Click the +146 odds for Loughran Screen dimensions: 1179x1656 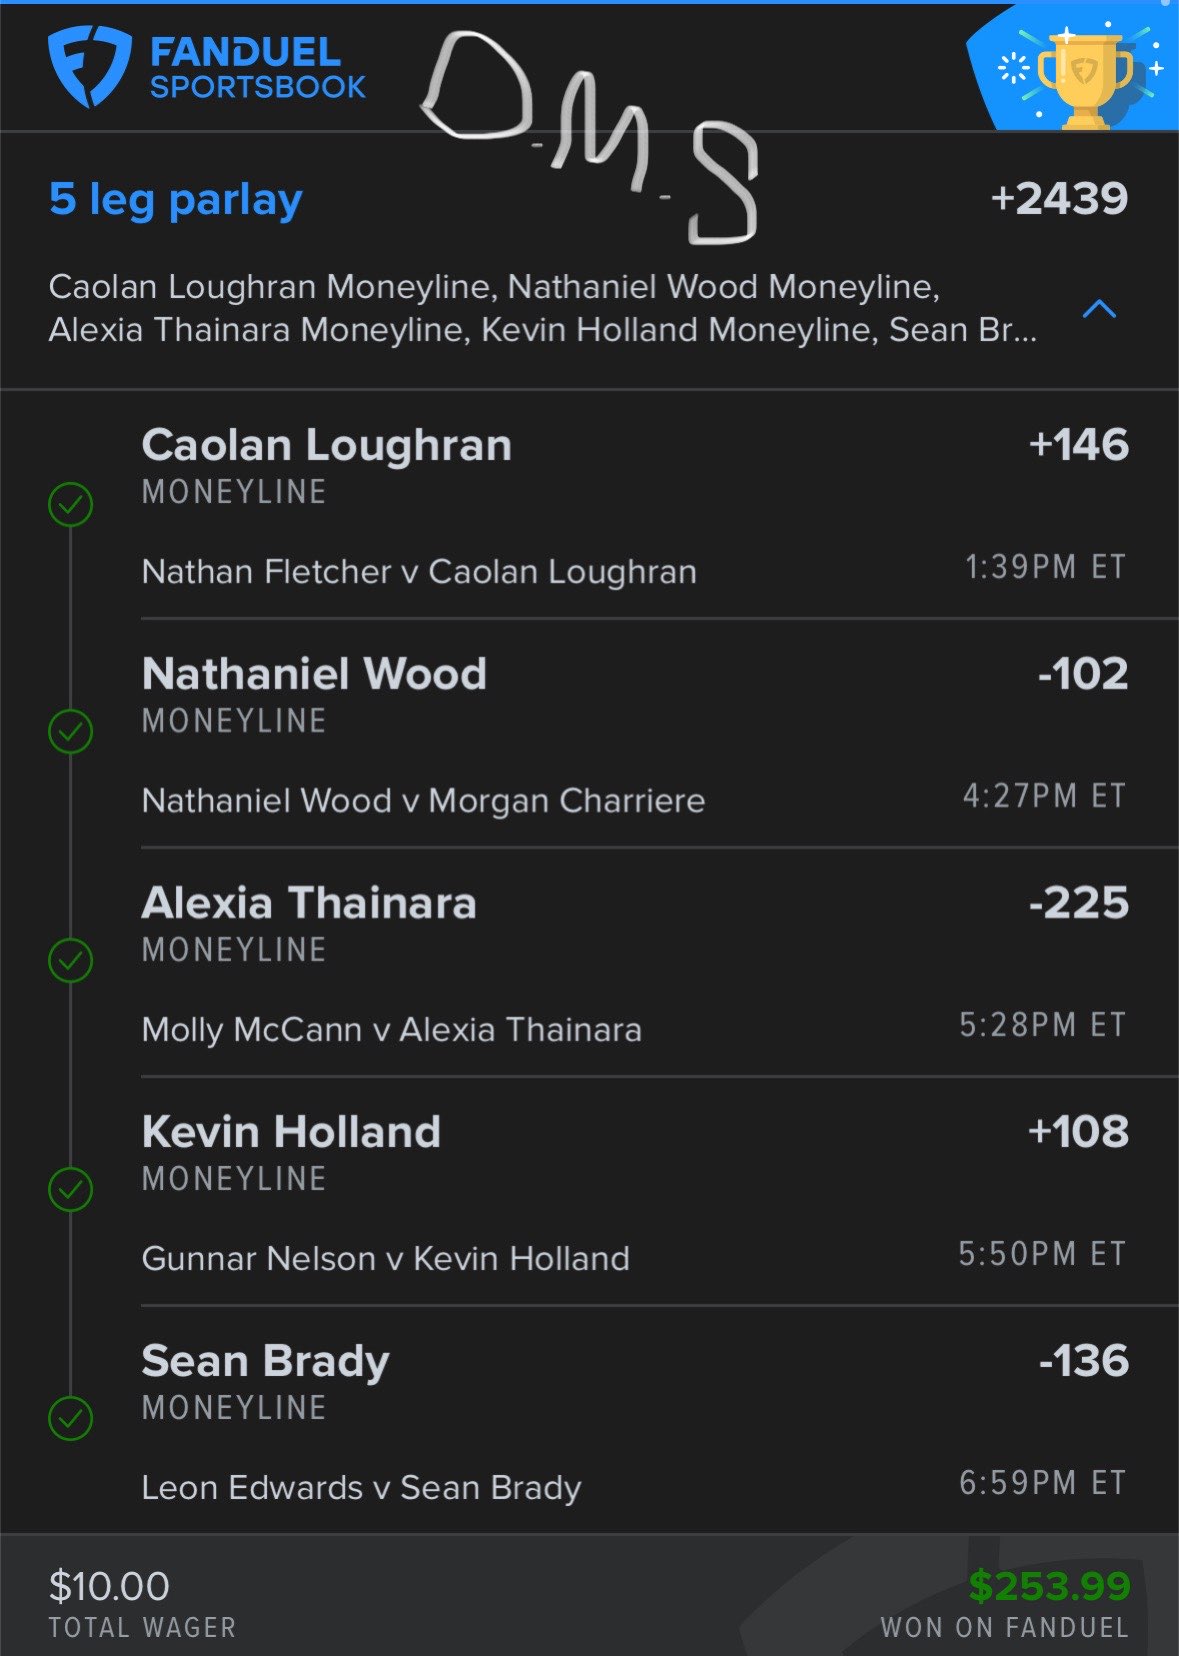coord(1078,446)
